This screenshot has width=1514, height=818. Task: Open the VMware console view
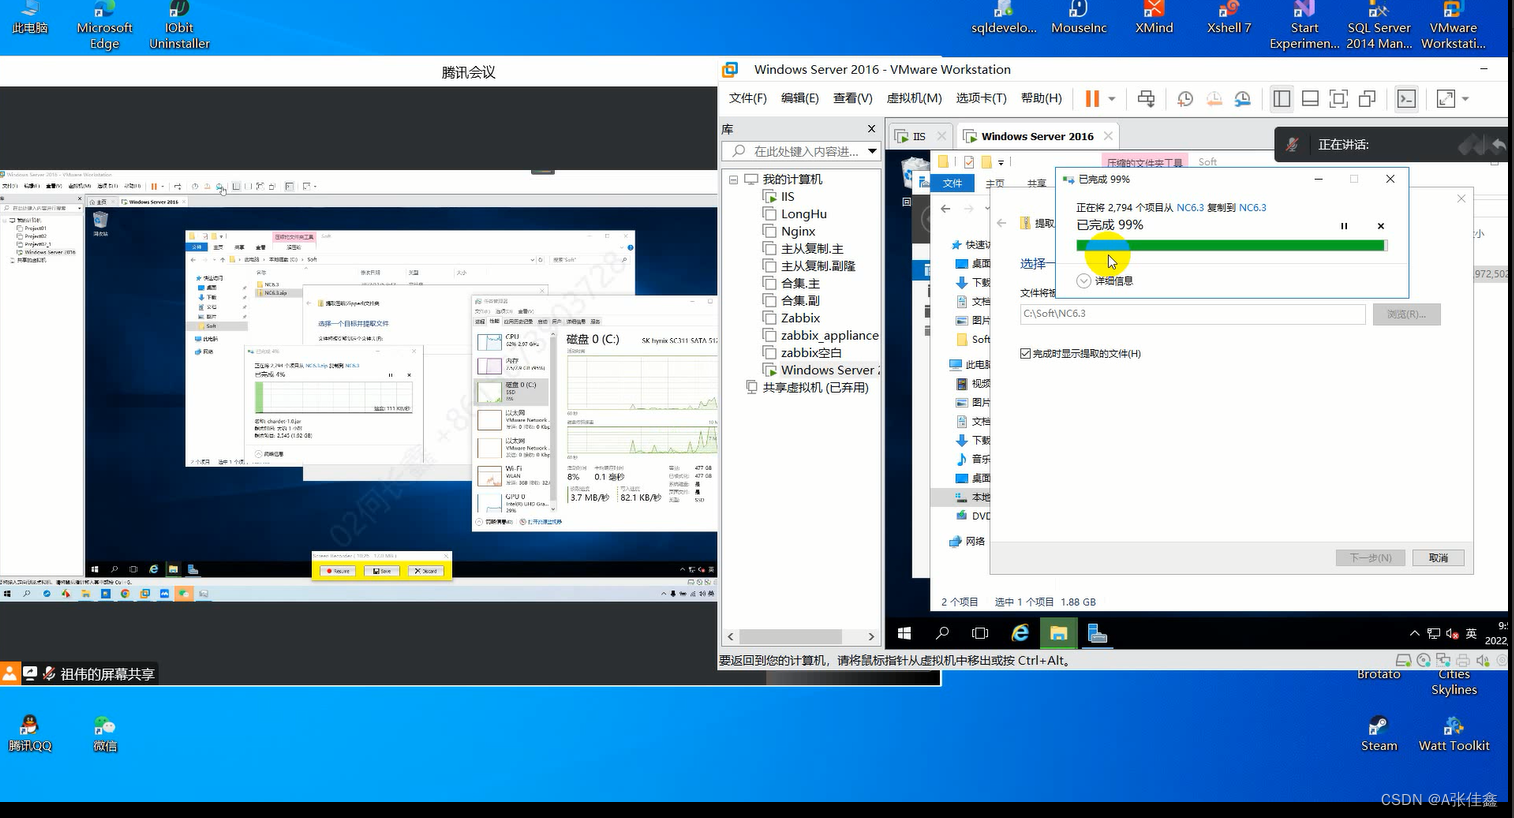click(x=1406, y=98)
